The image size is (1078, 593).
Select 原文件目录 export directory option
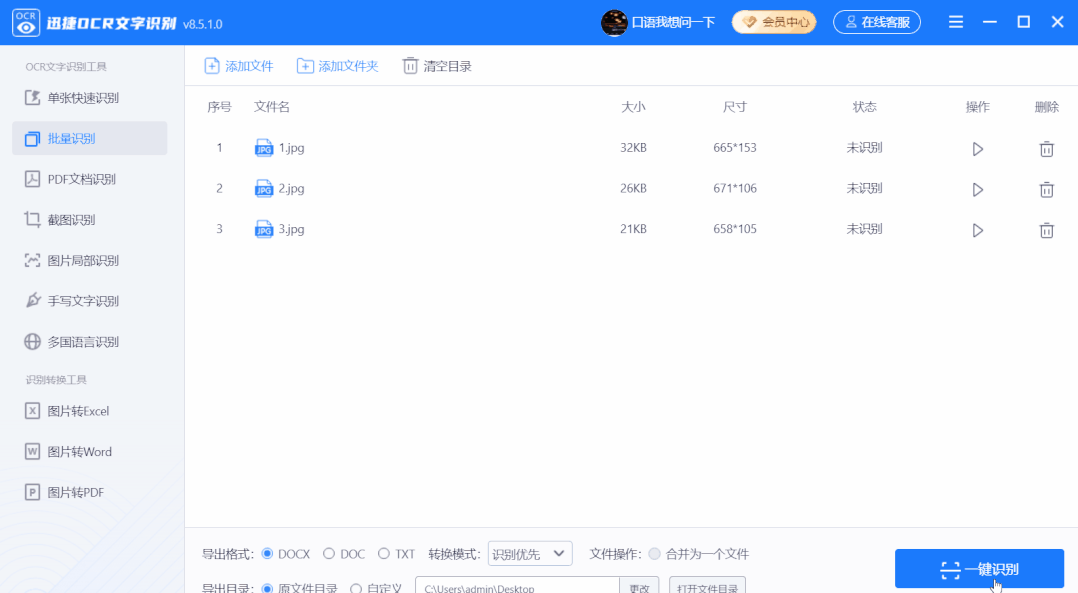[x=300, y=588]
